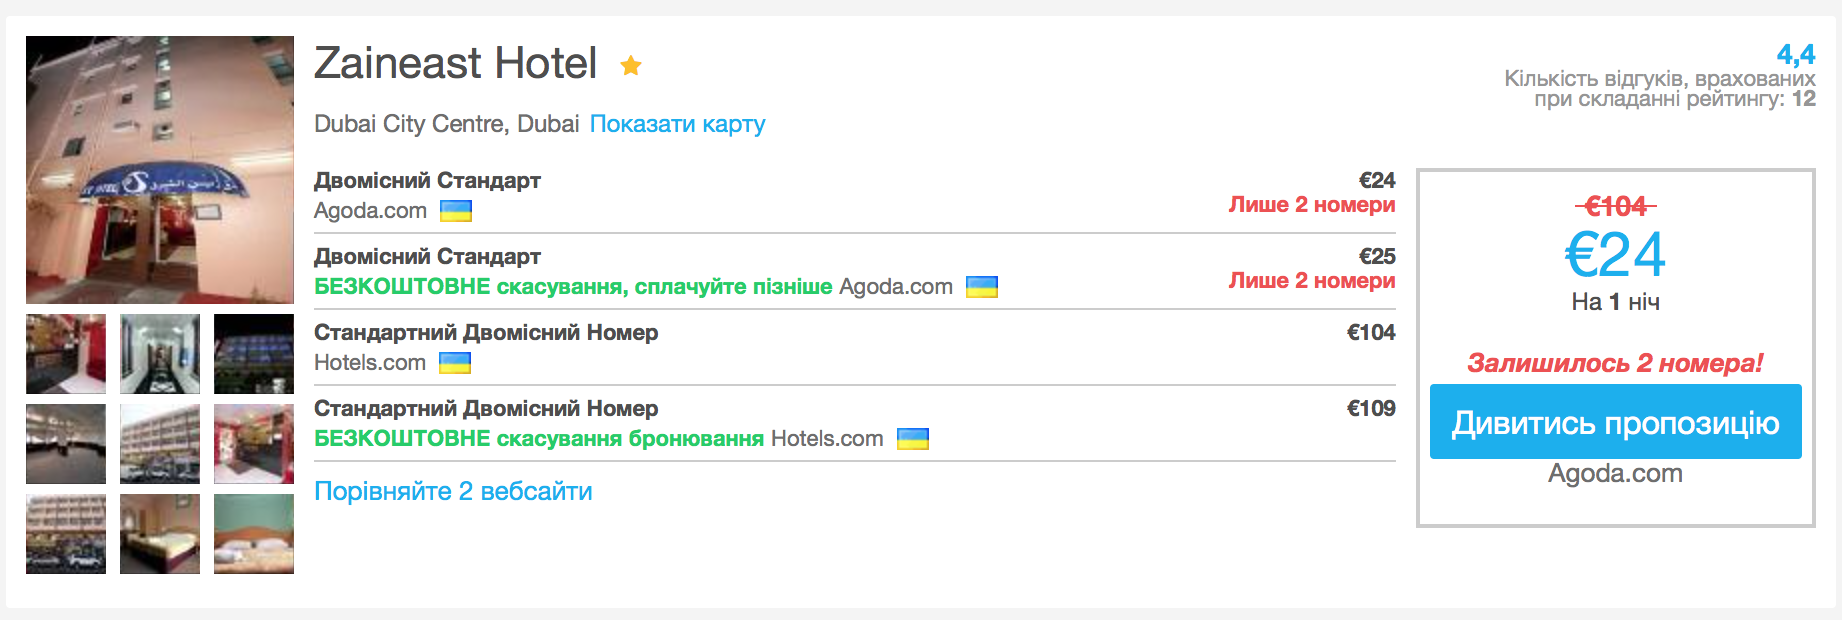Select the Двомісний Стандарт offer priced €24
The height and width of the screenshot is (620, 1842).
point(427,181)
